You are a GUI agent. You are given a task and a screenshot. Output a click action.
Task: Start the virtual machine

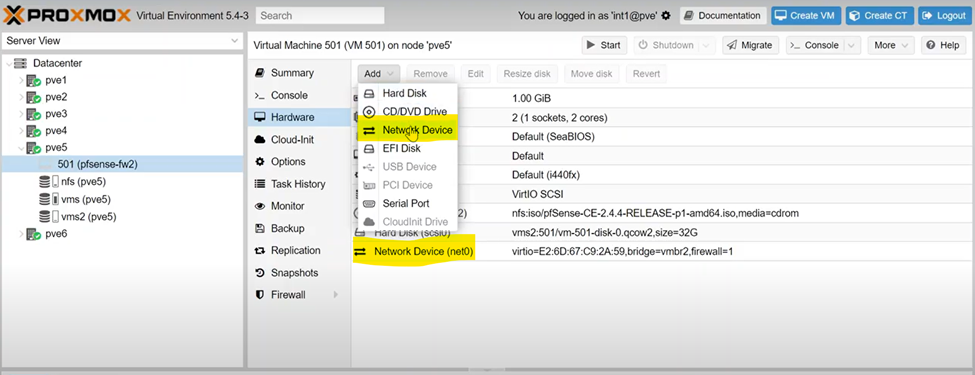[605, 45]
